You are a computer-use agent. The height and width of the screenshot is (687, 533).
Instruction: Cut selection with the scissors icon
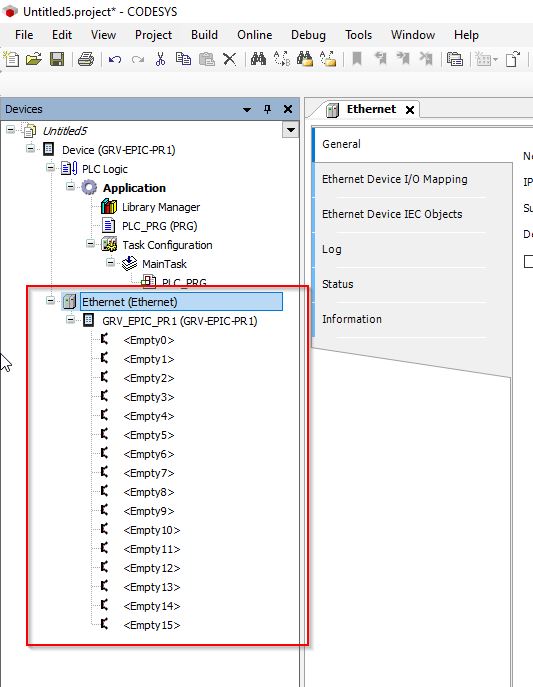(160, 59)
